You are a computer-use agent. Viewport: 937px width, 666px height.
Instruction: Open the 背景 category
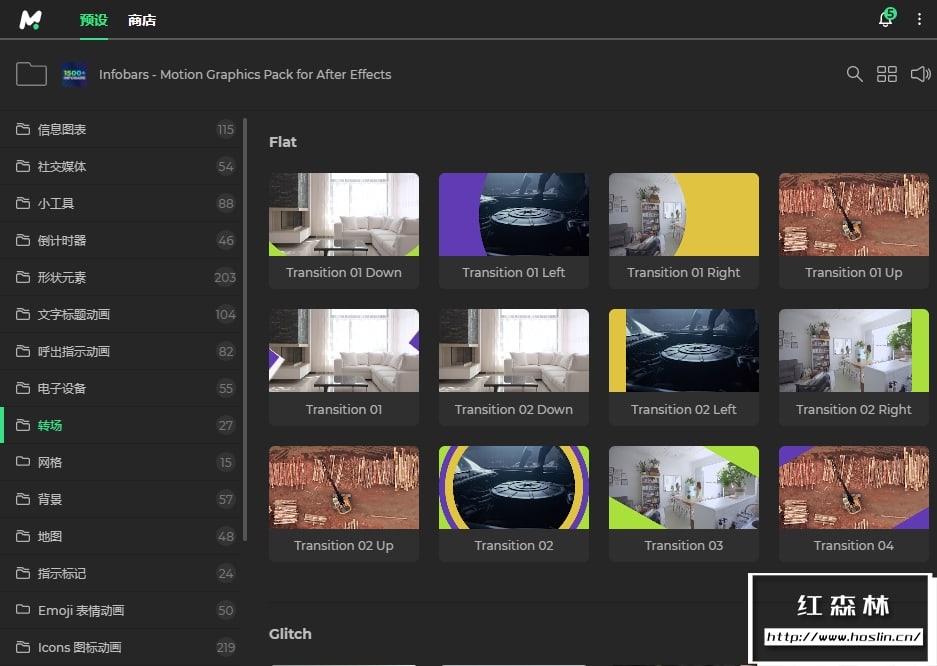pos(121,499)
